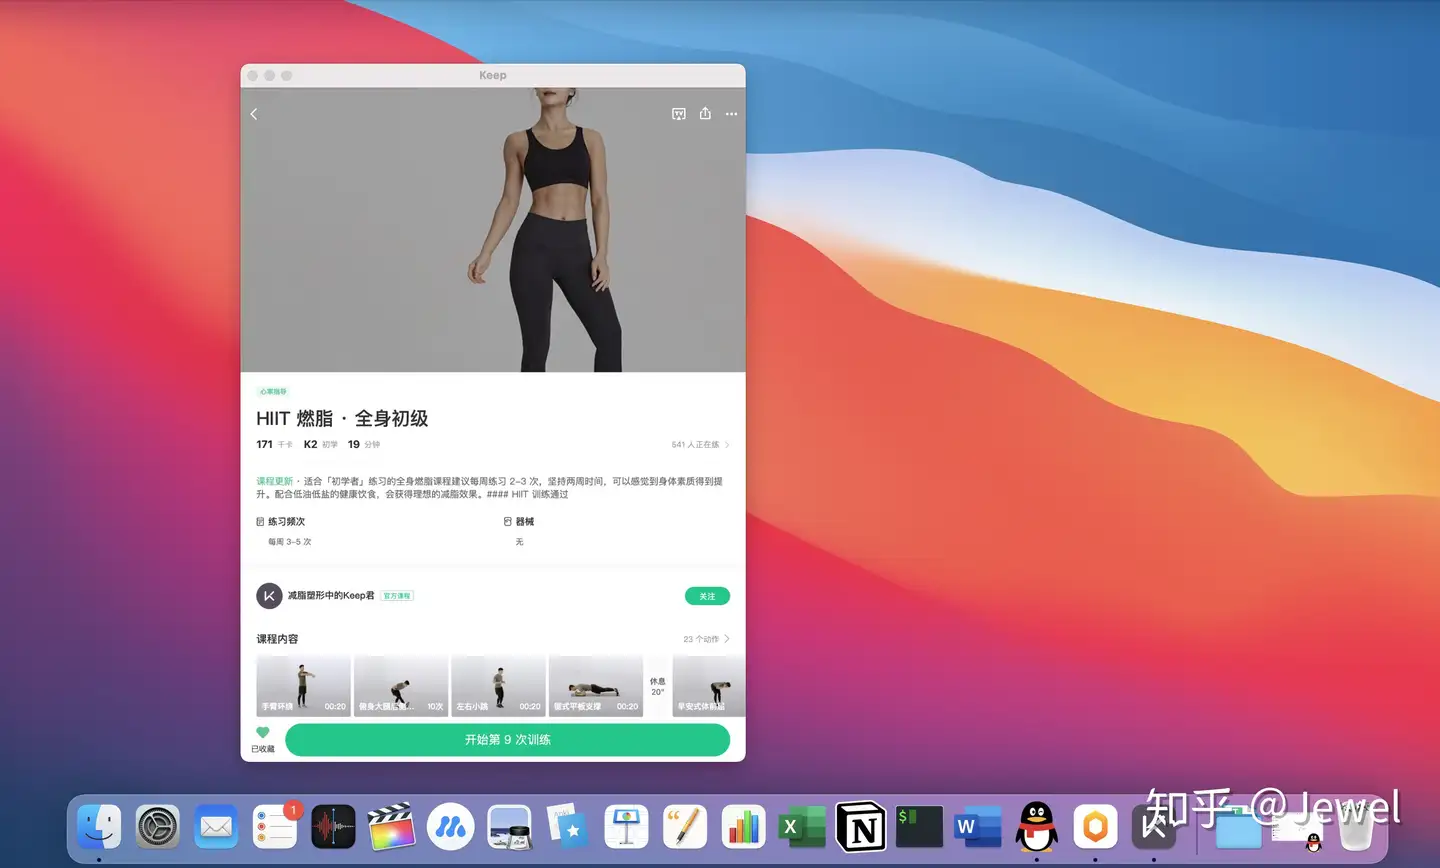Open System Preferences from the Dock

(x=158, y=827)
